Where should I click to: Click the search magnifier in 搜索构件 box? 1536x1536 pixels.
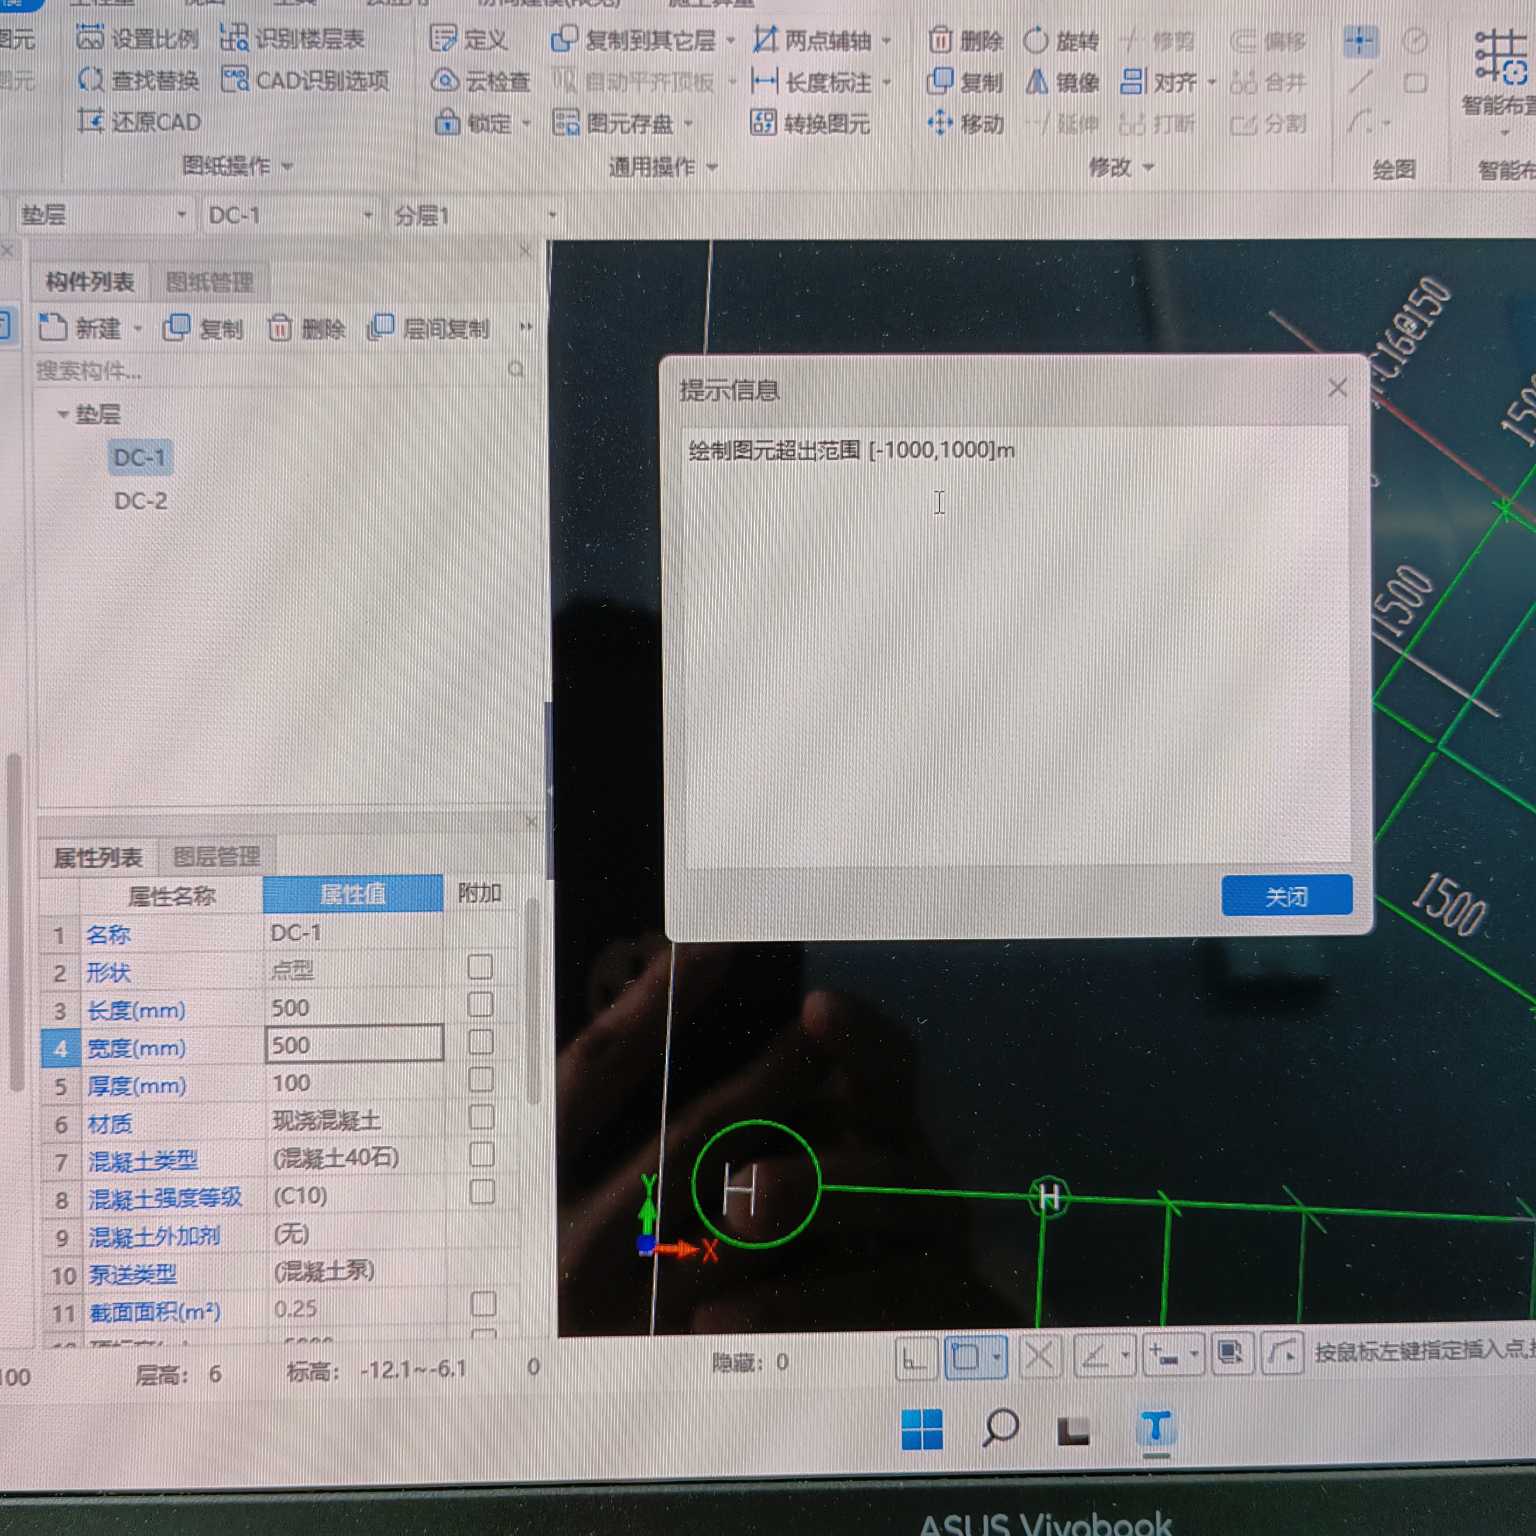(516, 370)
